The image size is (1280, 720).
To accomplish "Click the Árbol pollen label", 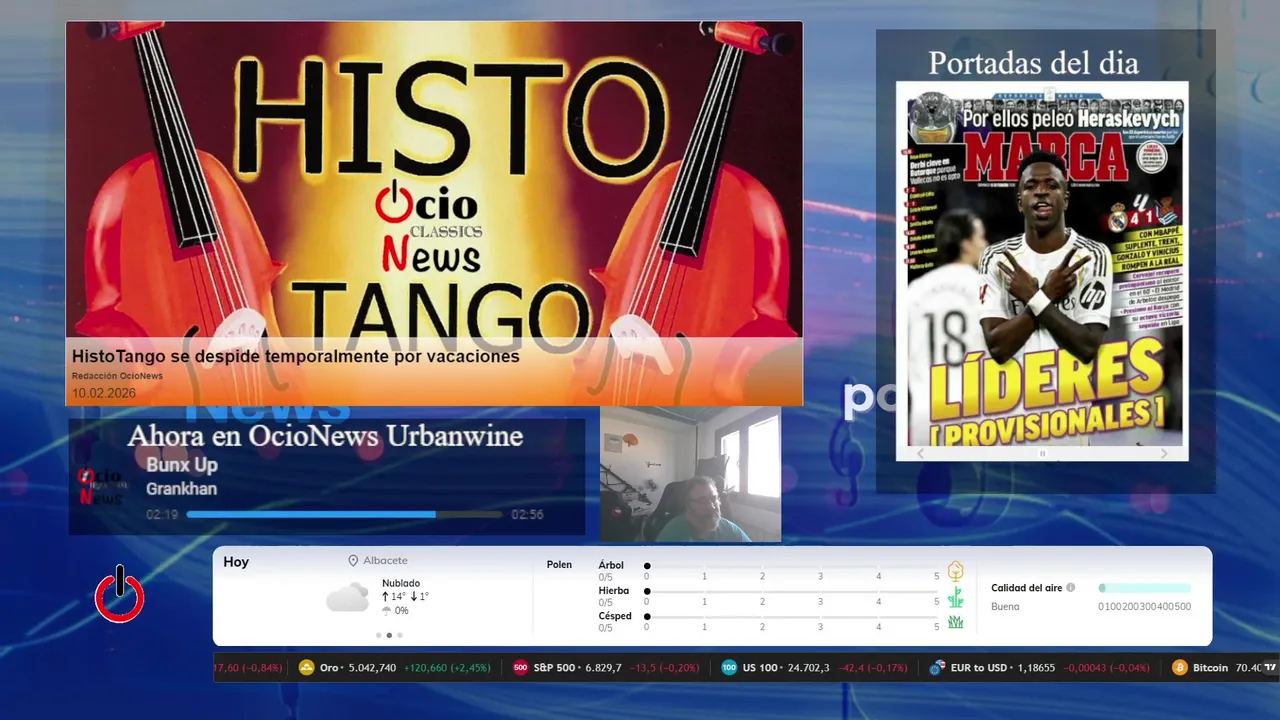I will point(611,565).
